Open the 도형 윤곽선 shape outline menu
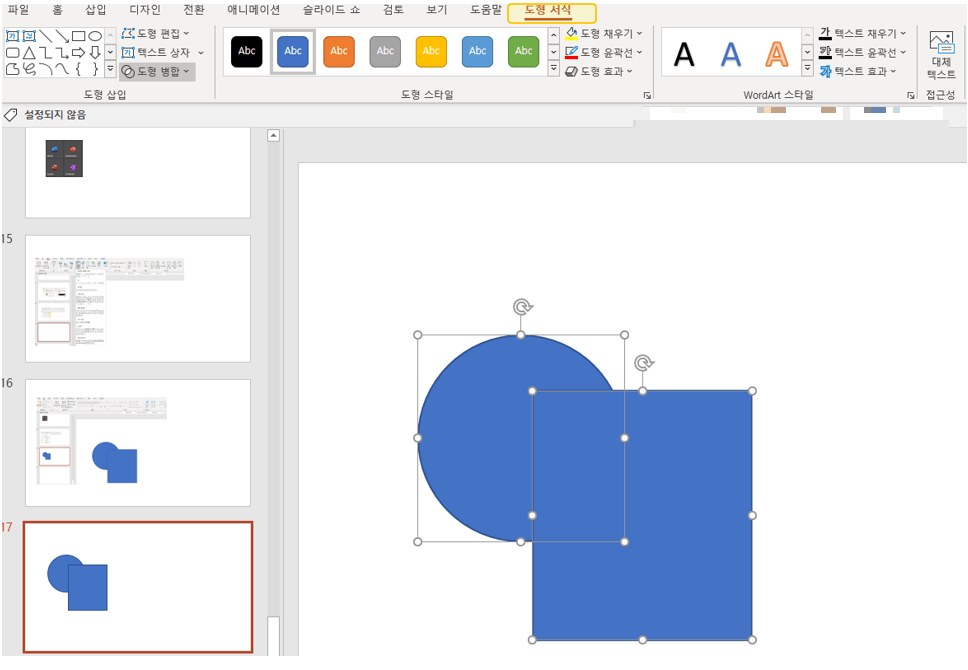 (604, 52)
